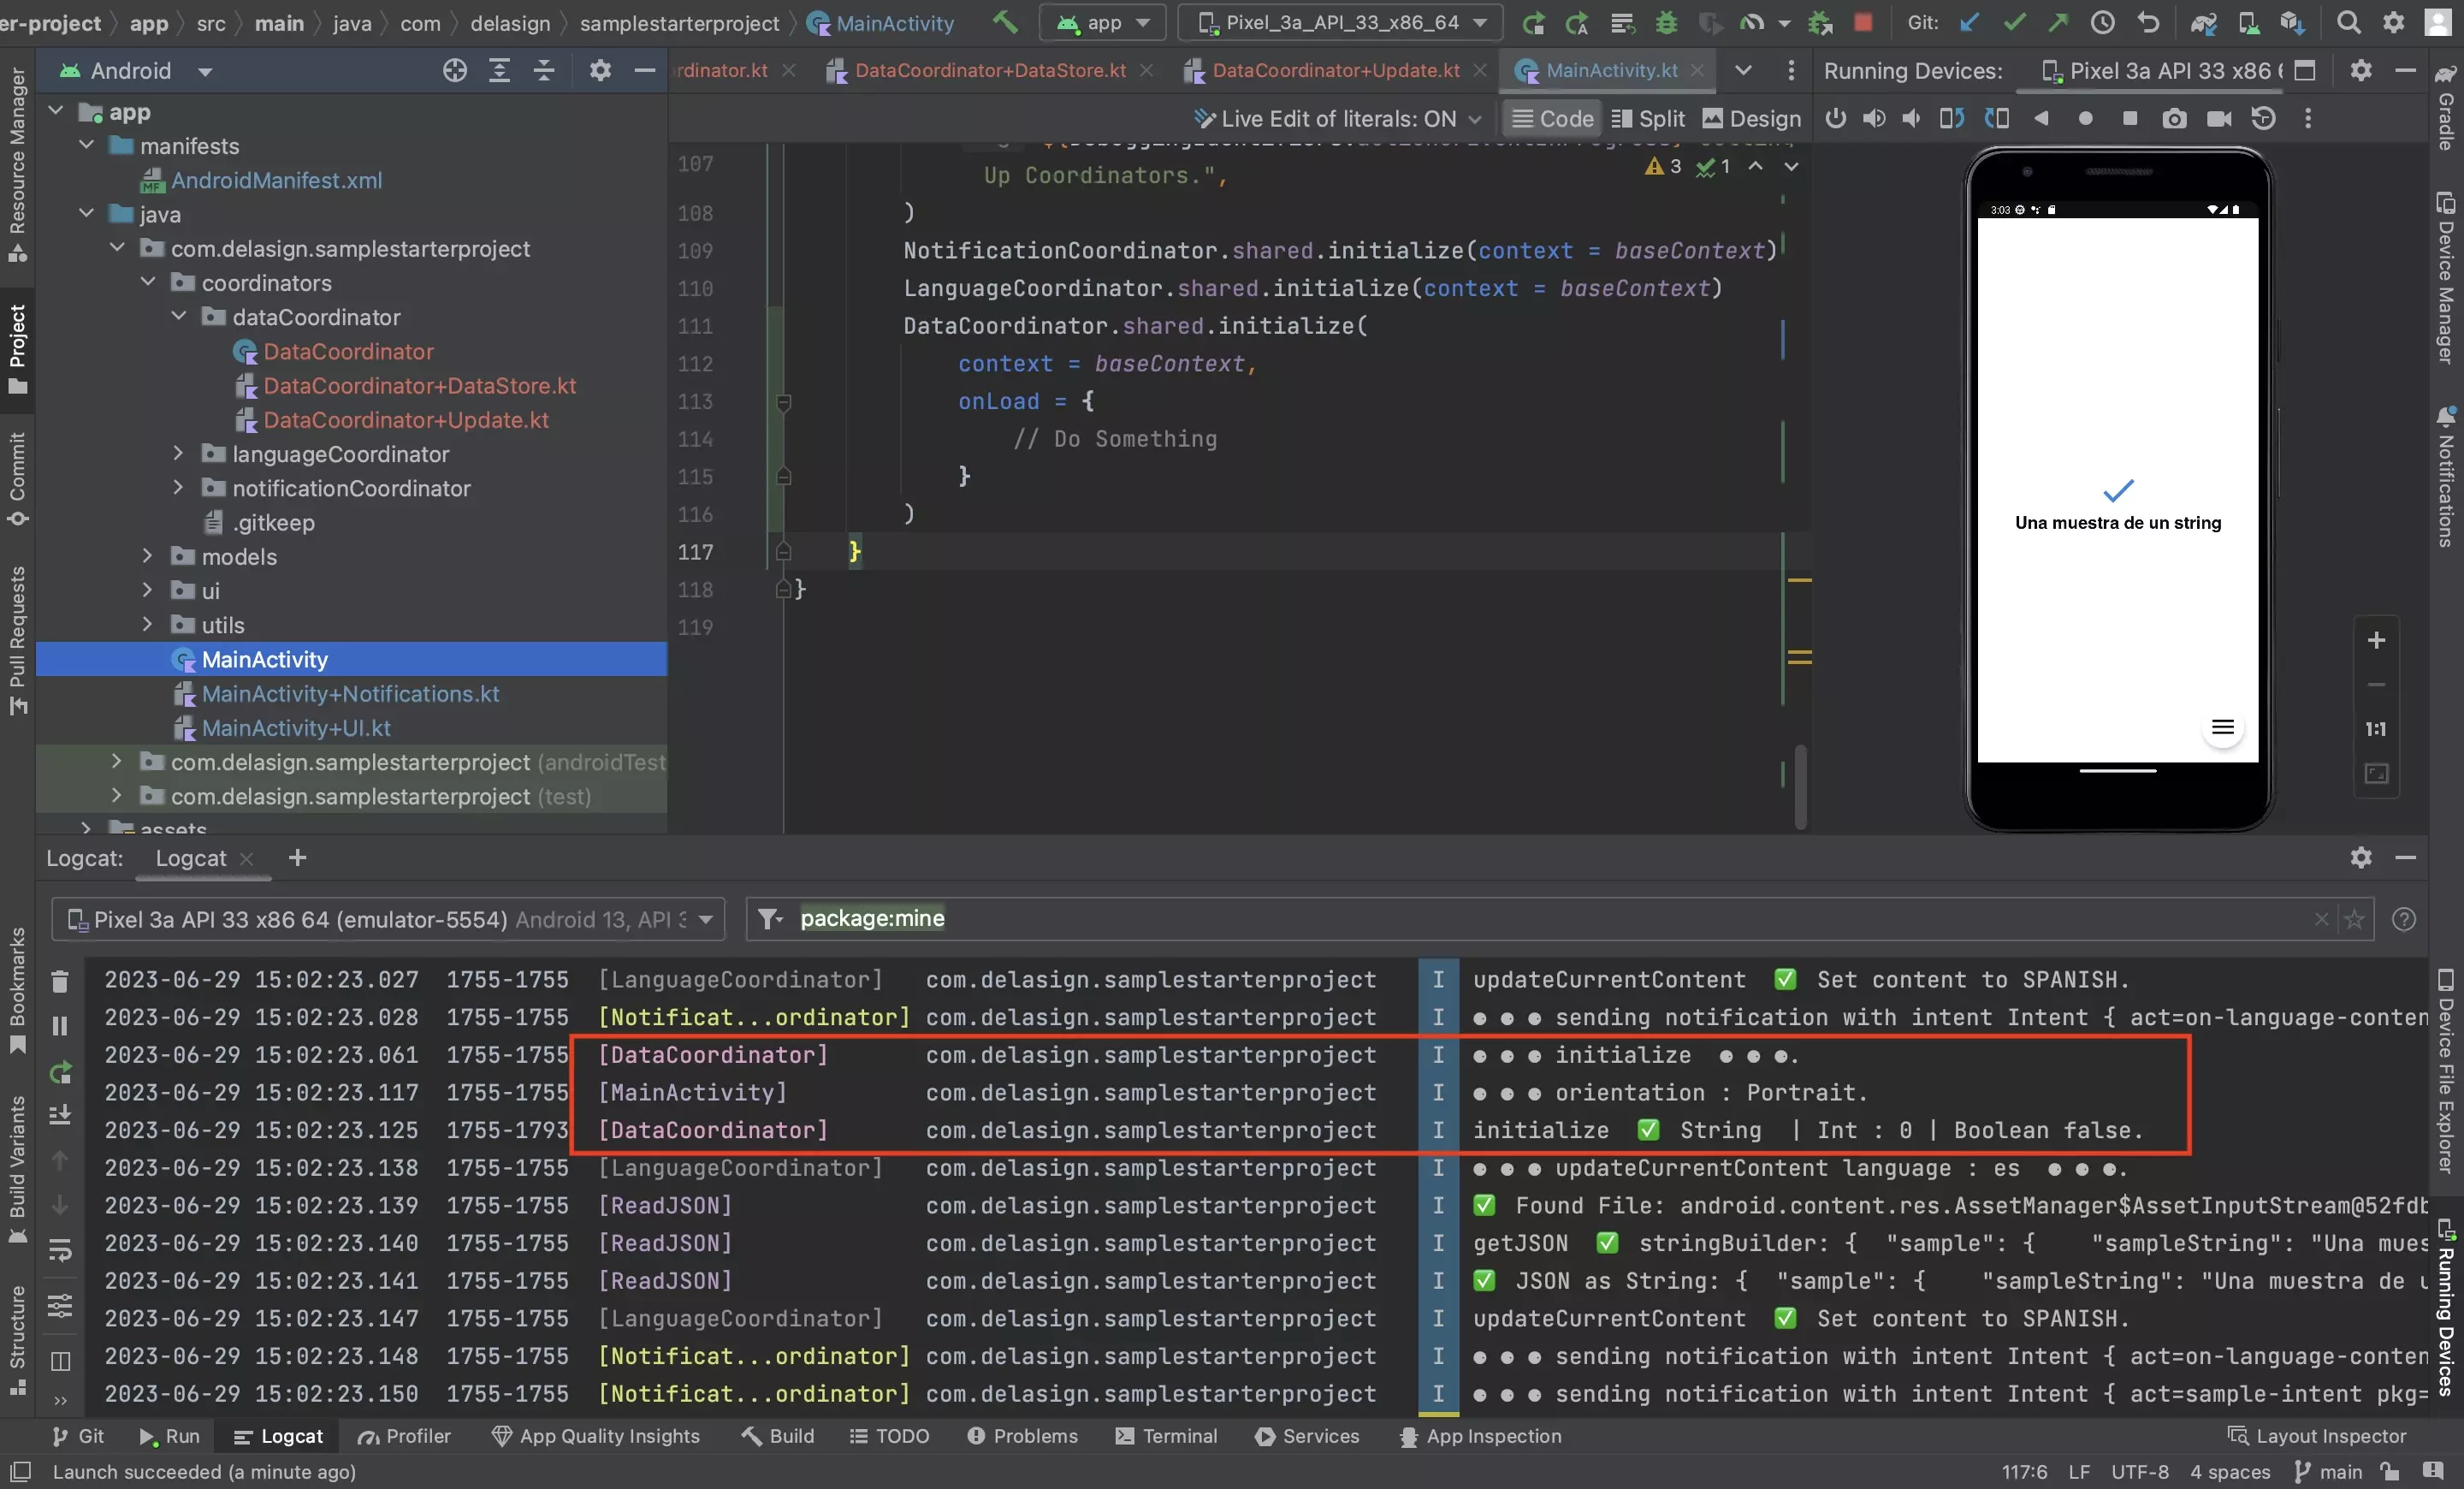Screen dimensions: 2464x1489
Task: Toggle Logcat soft-wrap
Action: pyautogui.click(x=60, y=1251)
